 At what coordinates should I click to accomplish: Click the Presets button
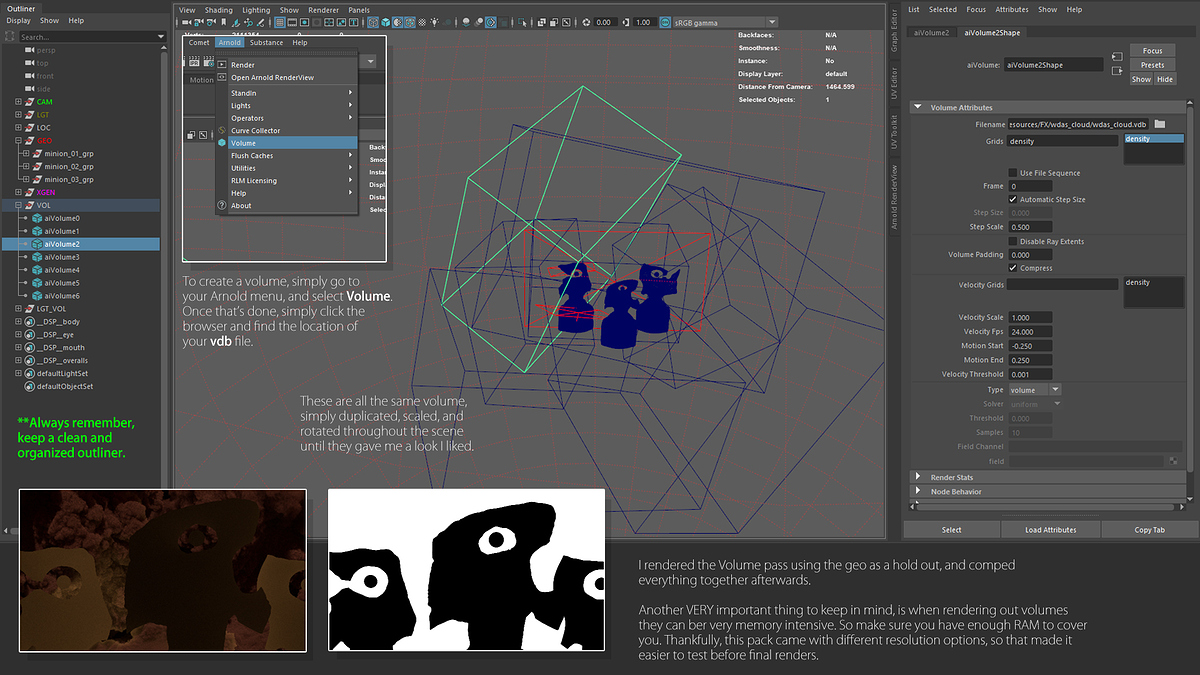tap(1152, 65)
